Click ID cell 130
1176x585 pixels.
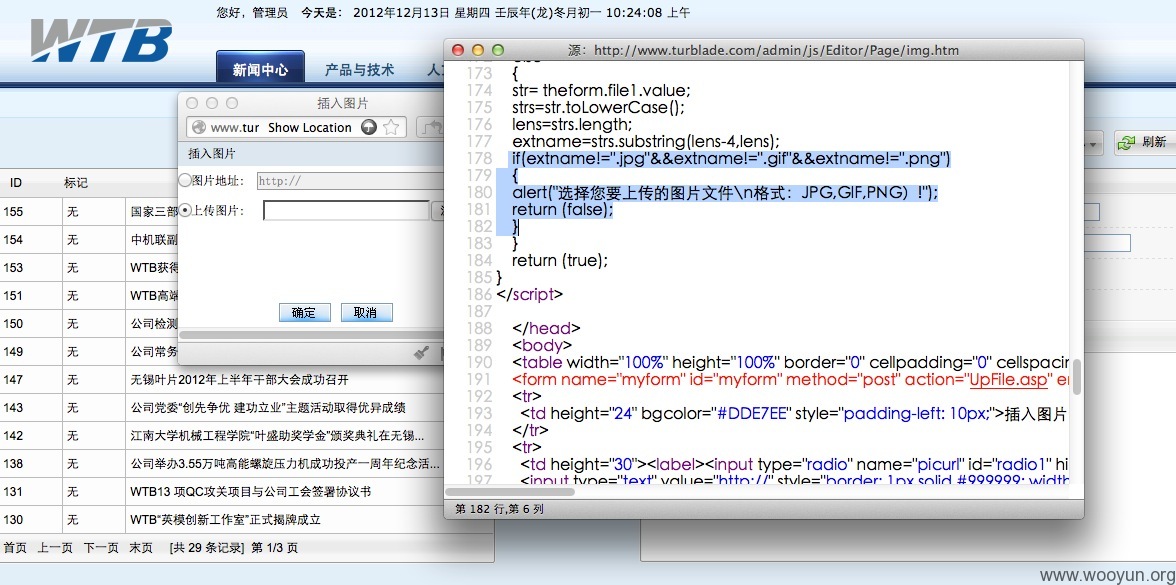[x=14, y=520]
